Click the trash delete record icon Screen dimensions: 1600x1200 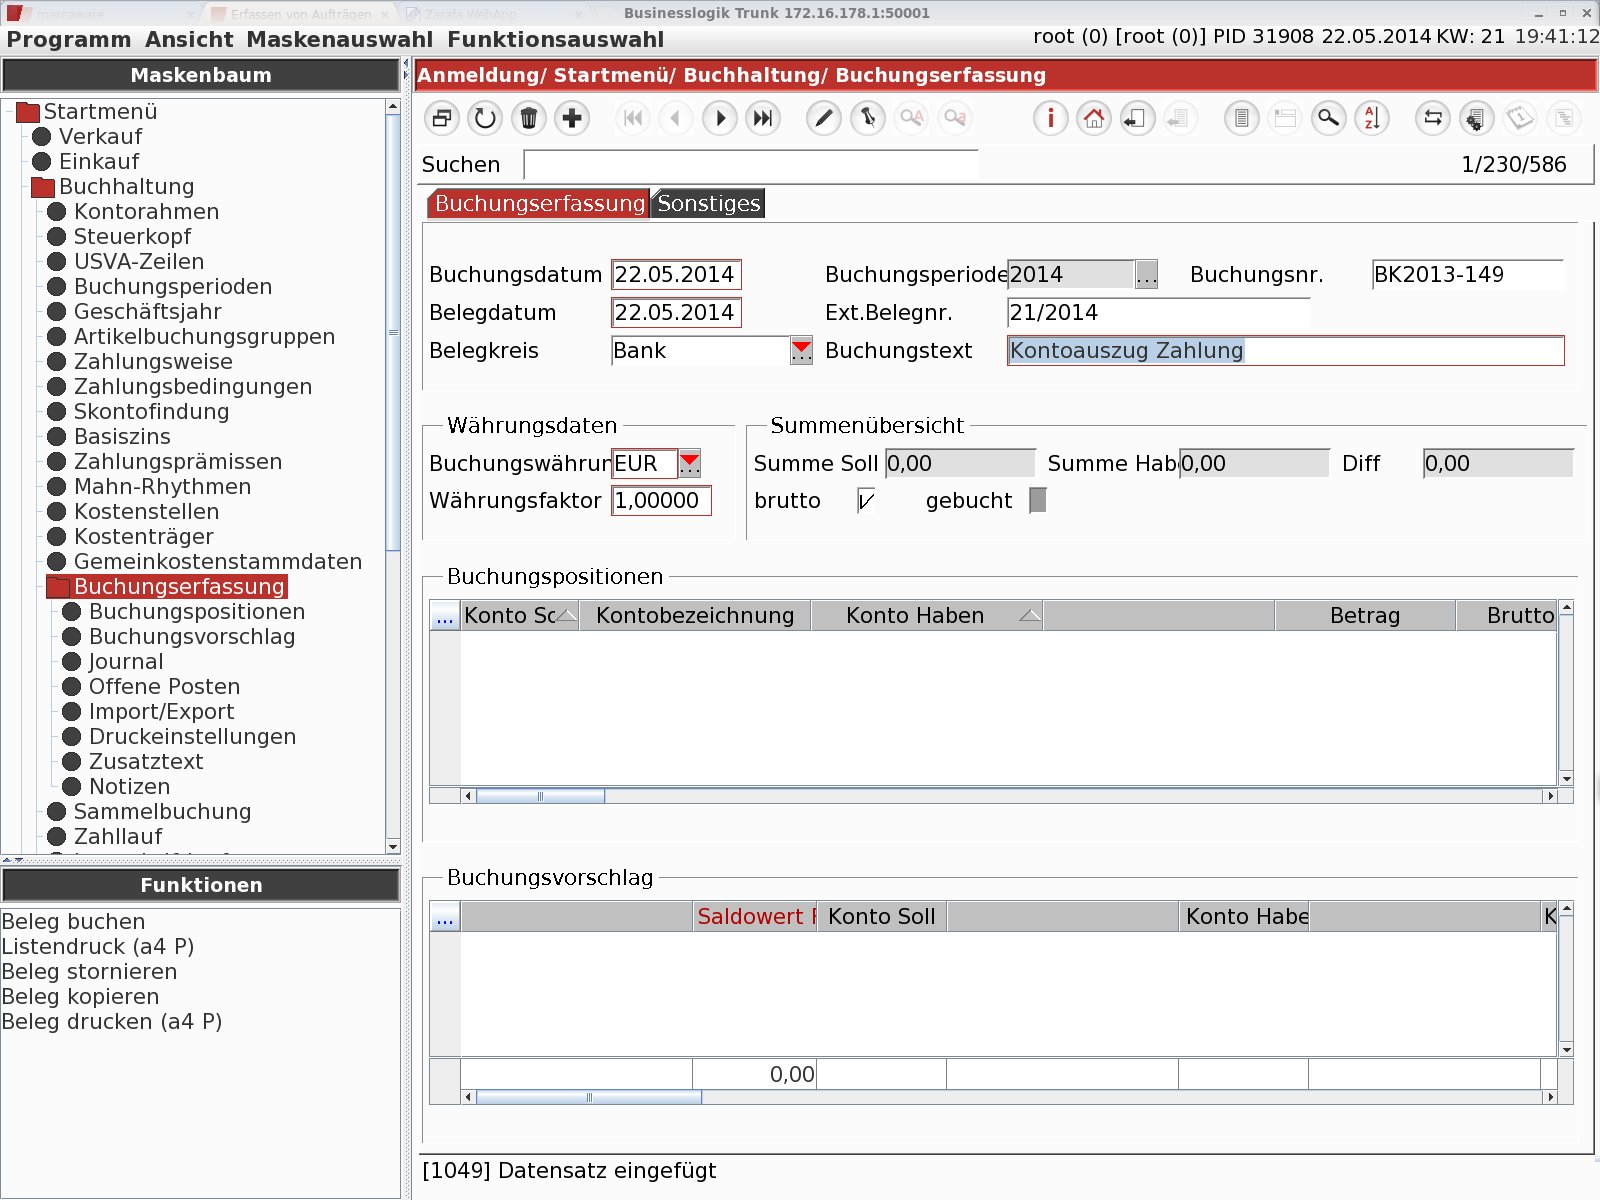point(529,119)
